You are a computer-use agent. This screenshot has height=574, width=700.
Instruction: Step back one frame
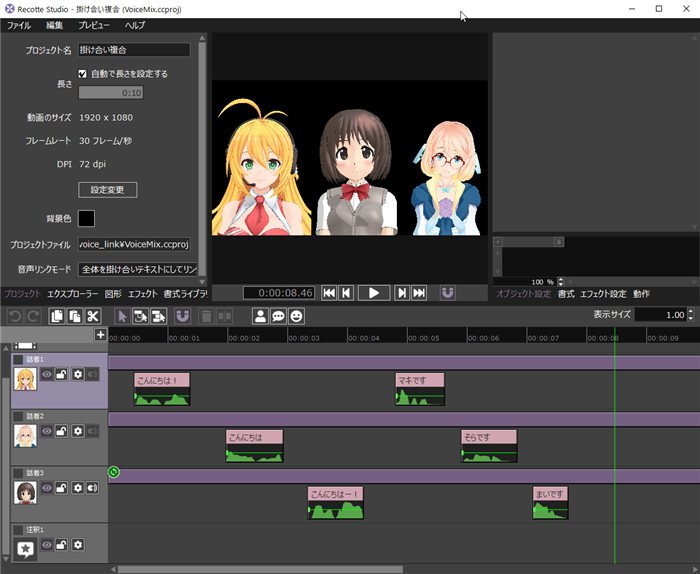point(346,293)
